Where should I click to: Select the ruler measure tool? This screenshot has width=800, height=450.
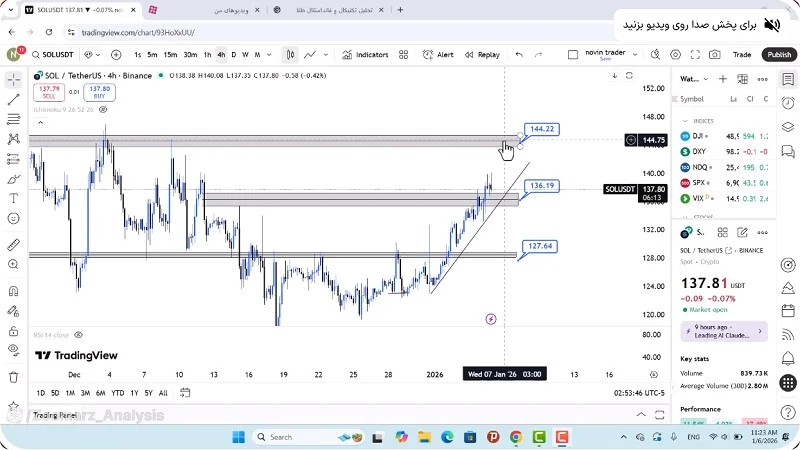tap(13, 244)
